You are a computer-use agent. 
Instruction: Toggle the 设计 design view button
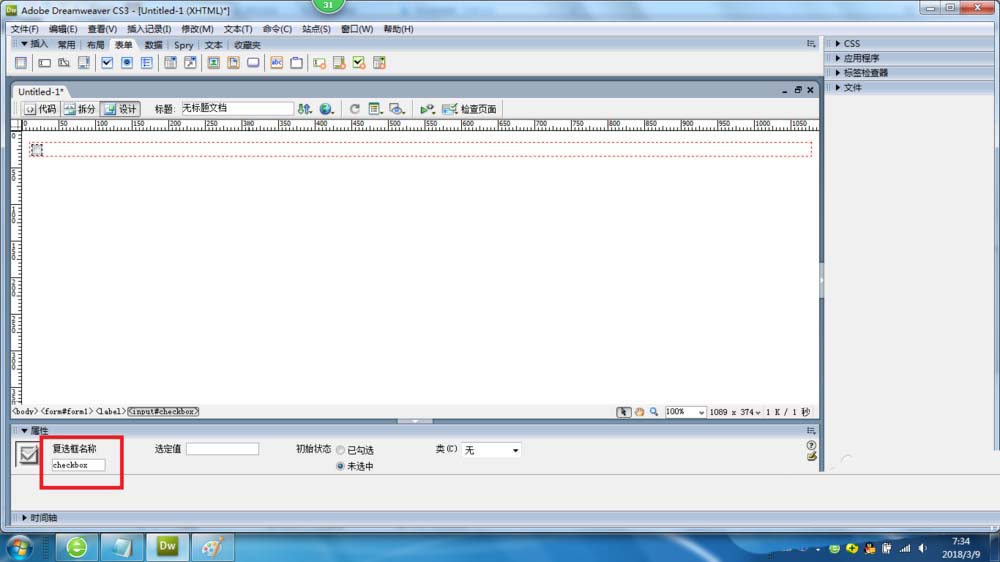coord(120,109)
